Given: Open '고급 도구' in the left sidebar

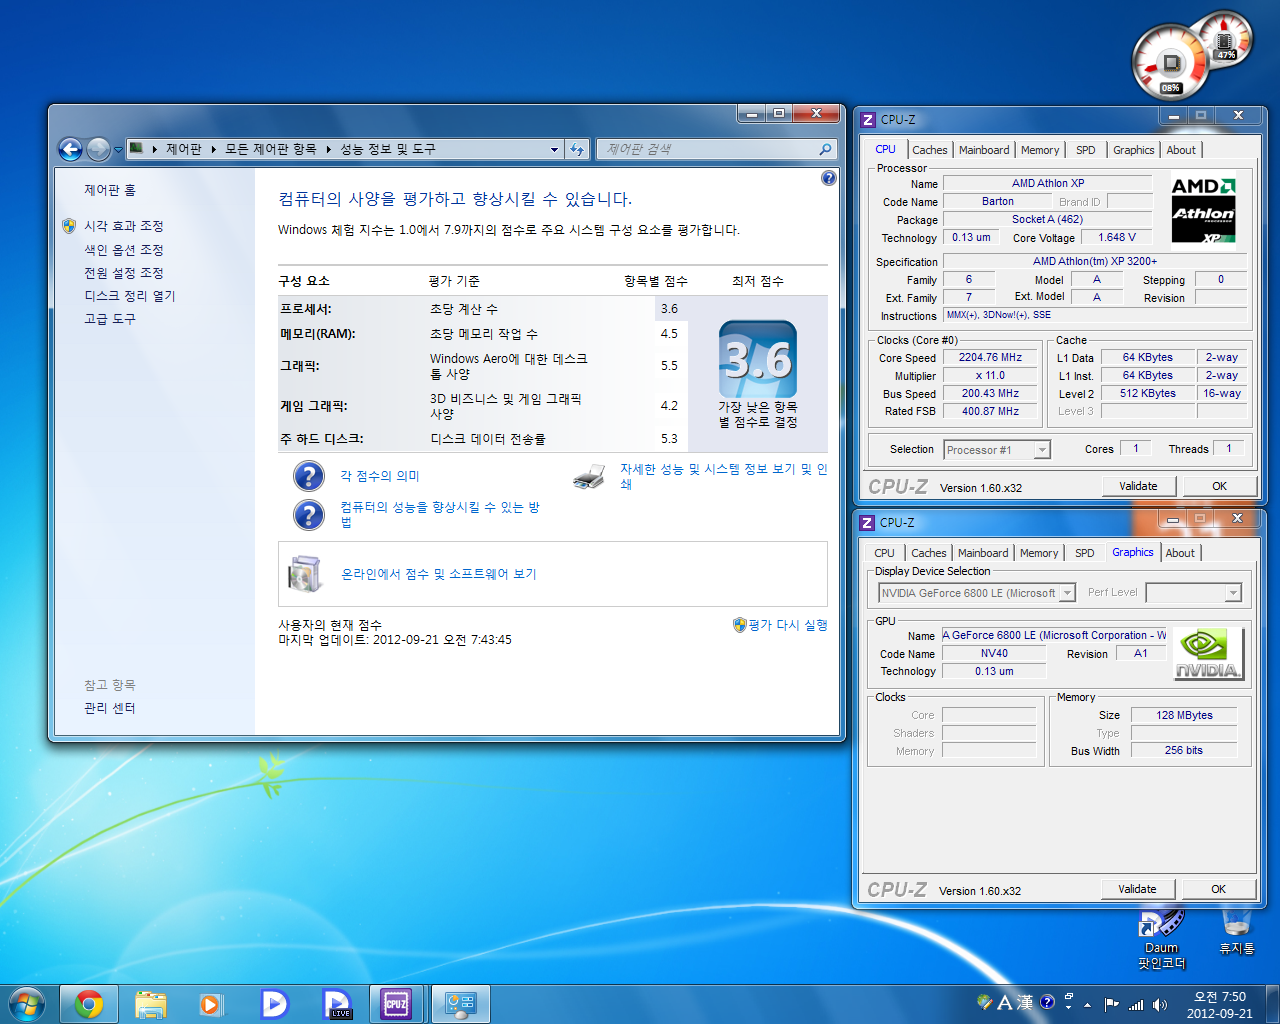Looking at the screenshot, I should pyautogui.click(x=110, y=319).
